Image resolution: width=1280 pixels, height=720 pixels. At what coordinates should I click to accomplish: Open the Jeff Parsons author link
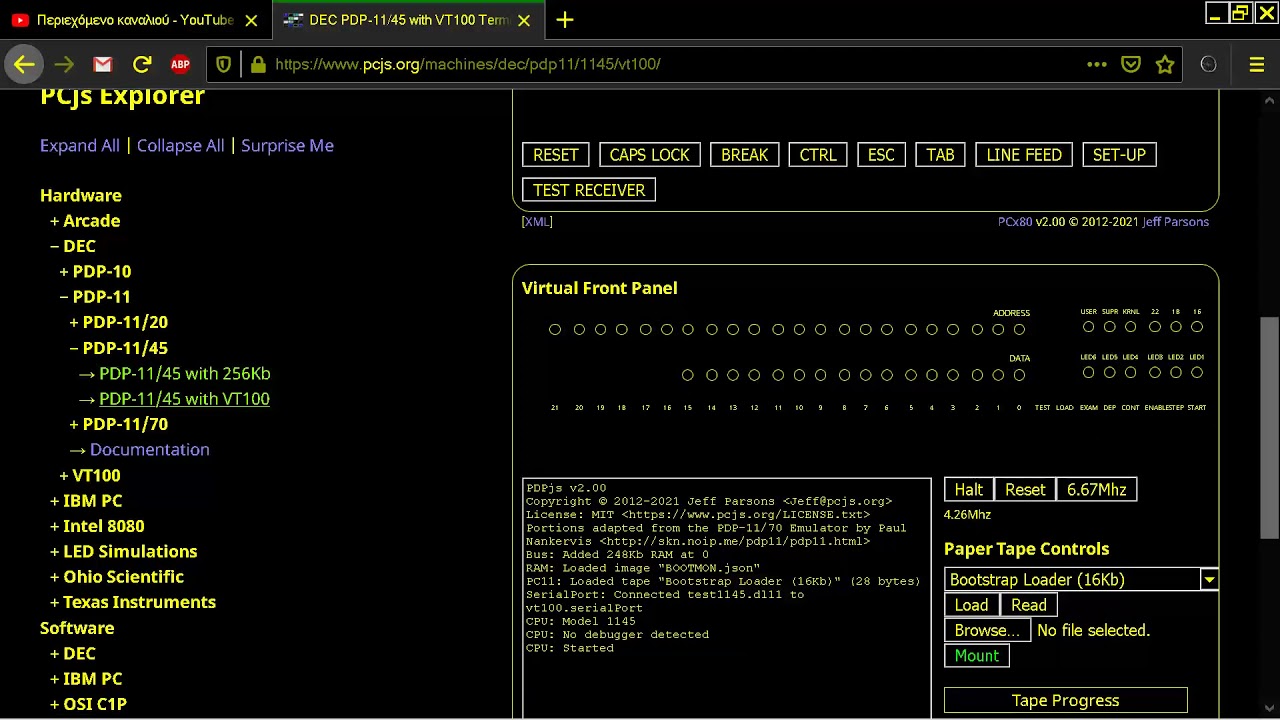click(1175, 222)
